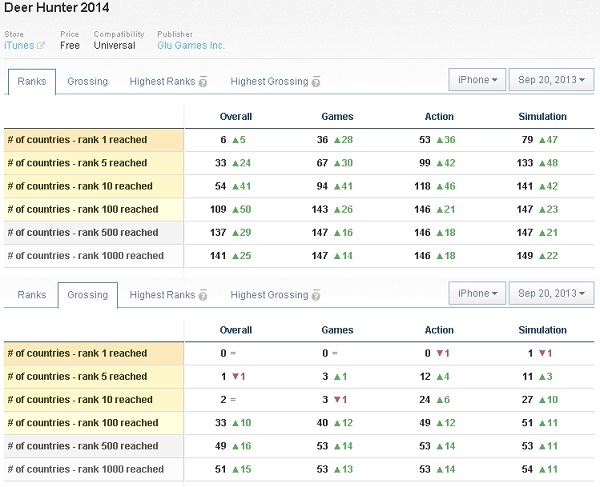Click the Simulation column header in Grossing table
600x487 pixels.
[x=542, y=330]
